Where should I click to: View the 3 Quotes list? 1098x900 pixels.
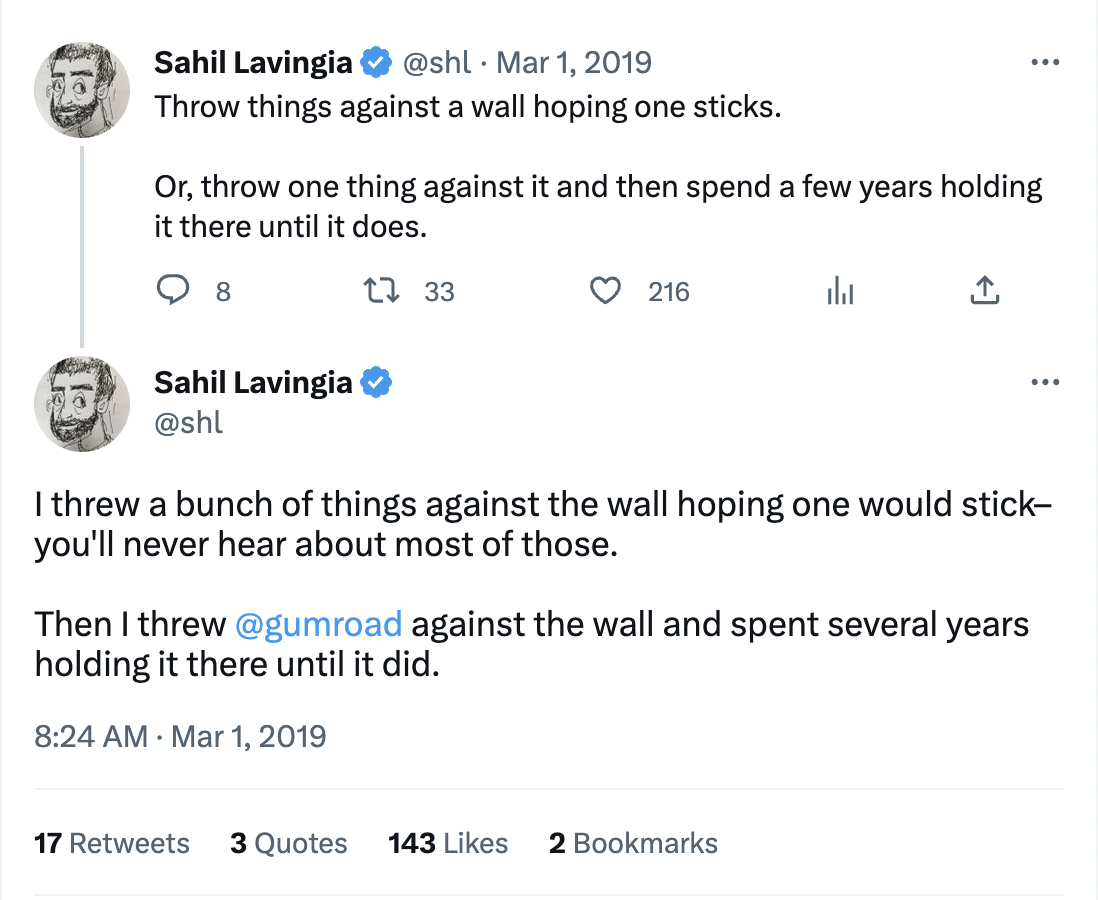coord(288,843)
